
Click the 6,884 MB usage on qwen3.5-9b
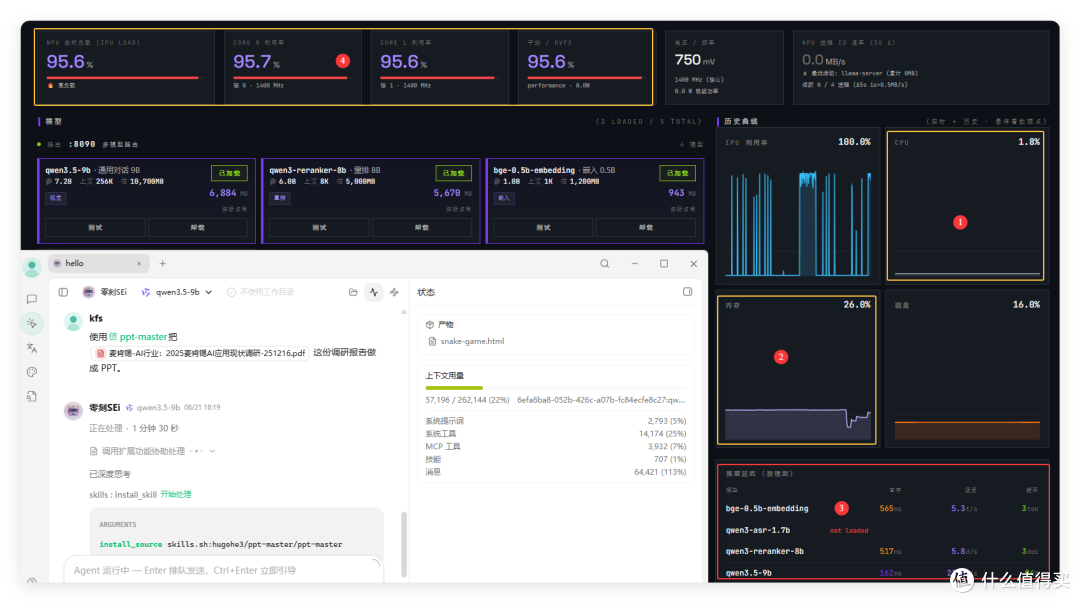(x=228, y=193)
